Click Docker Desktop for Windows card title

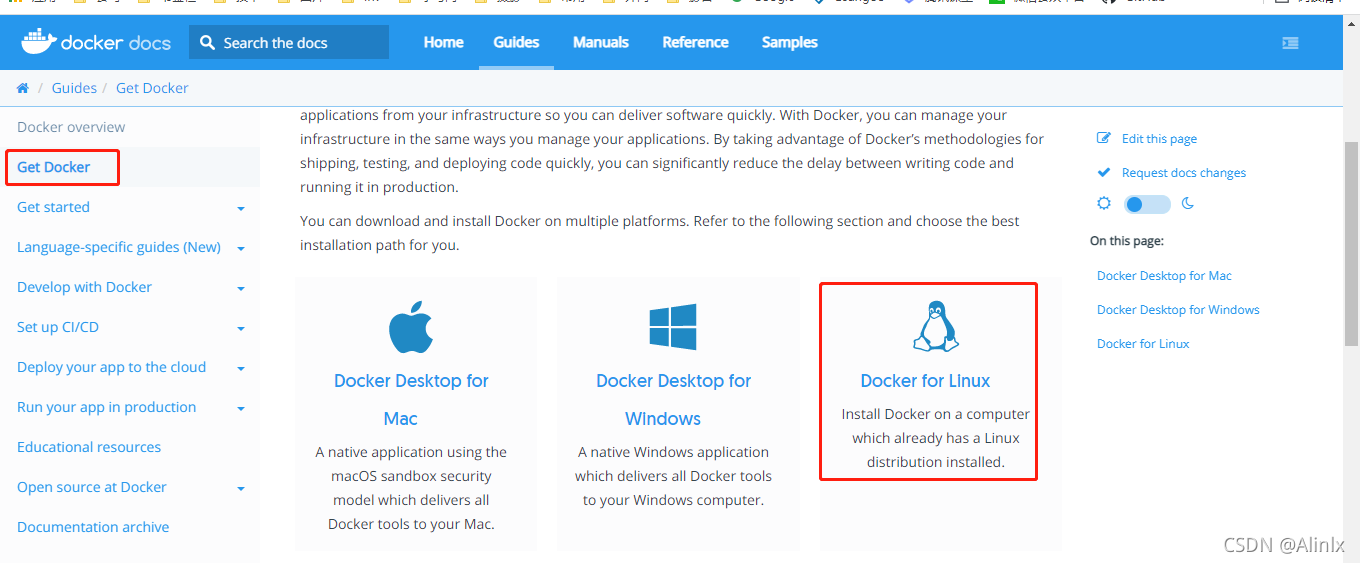coord(673,400)
